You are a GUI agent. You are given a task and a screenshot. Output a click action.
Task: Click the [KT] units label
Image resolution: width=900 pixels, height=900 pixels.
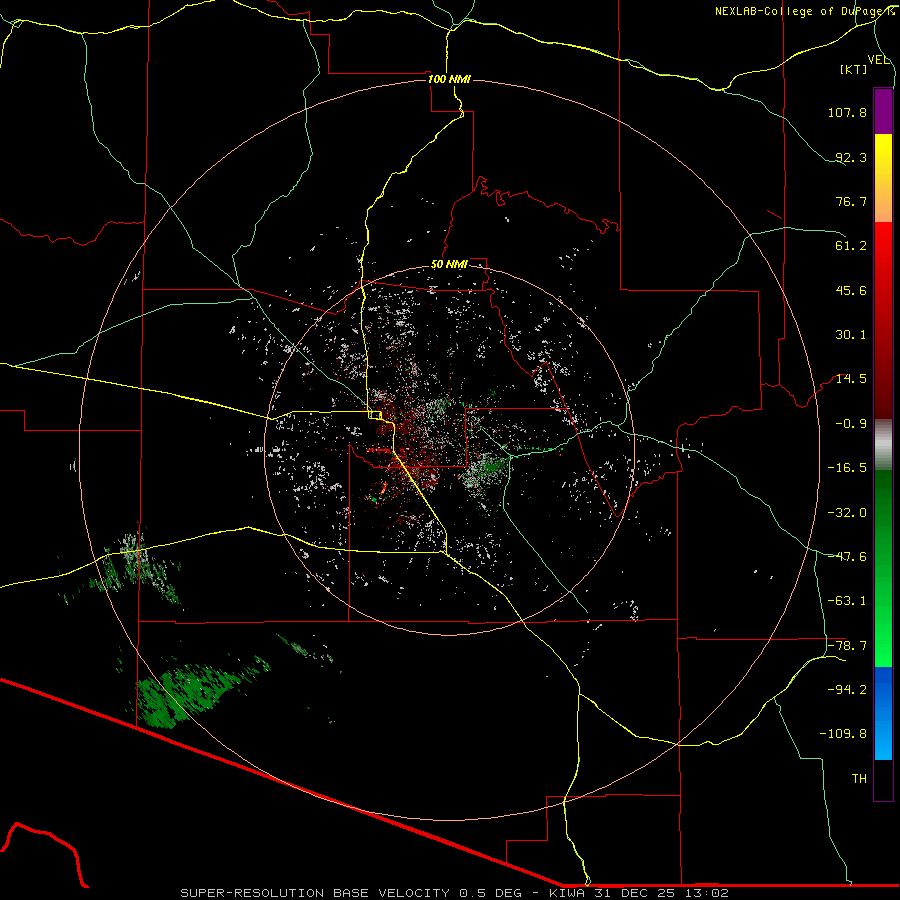(854, 69)
